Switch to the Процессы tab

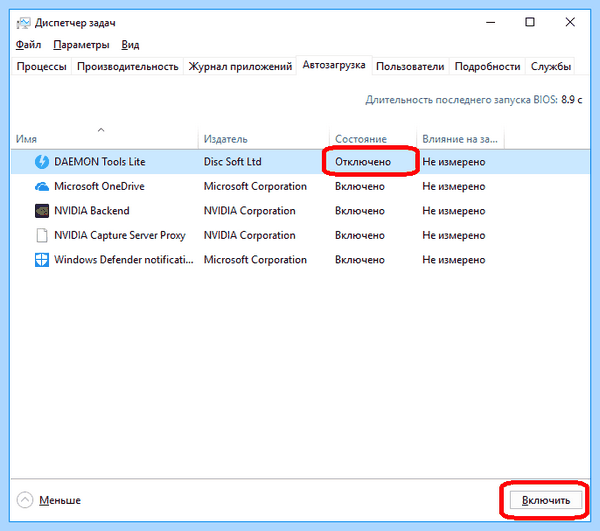tap(41, 67)
